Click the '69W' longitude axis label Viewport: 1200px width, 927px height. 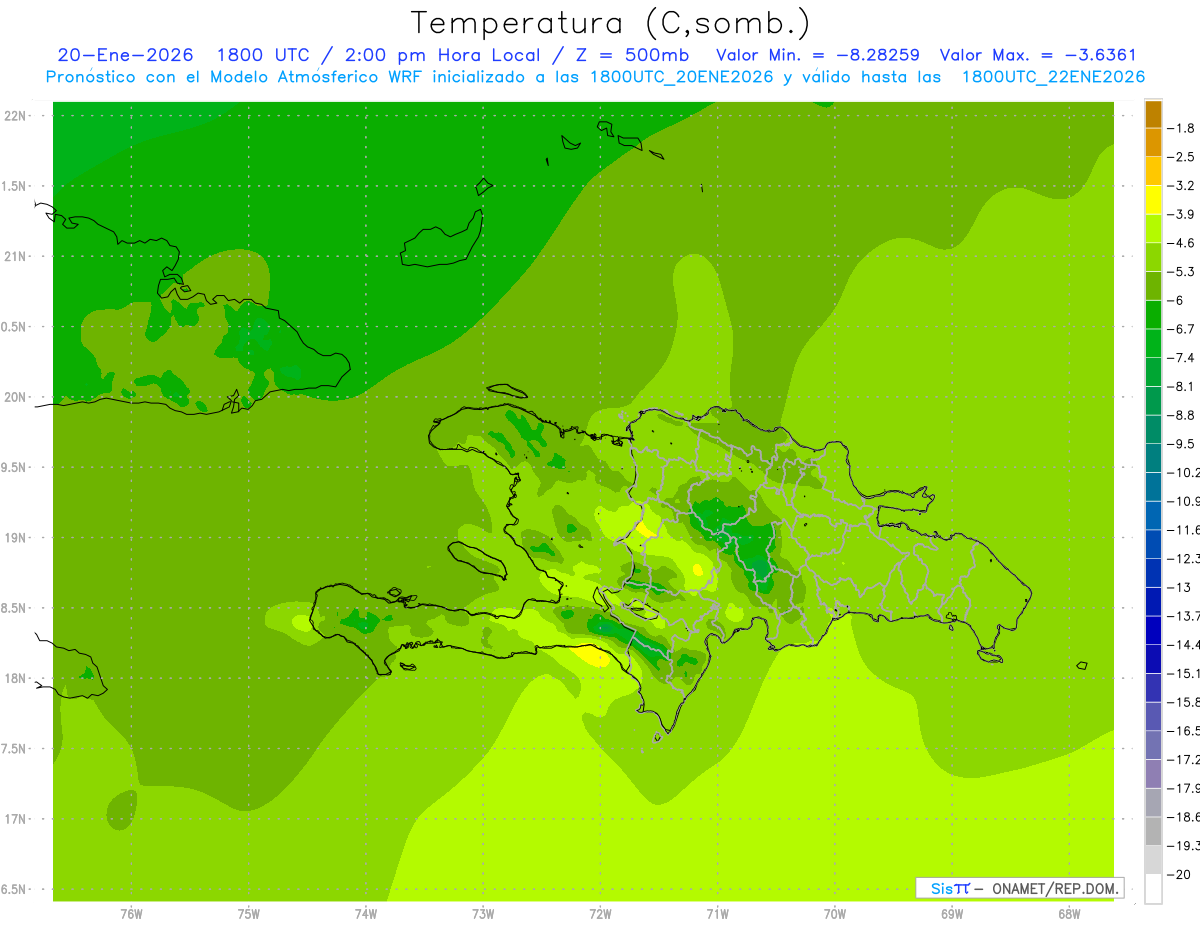click(952, 913)
